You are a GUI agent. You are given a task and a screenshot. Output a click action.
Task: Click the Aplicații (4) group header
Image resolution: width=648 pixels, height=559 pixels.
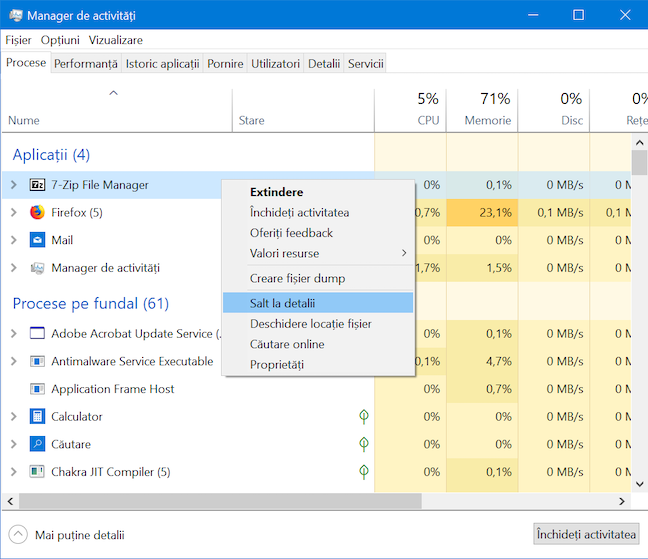(x=51, y=155)
